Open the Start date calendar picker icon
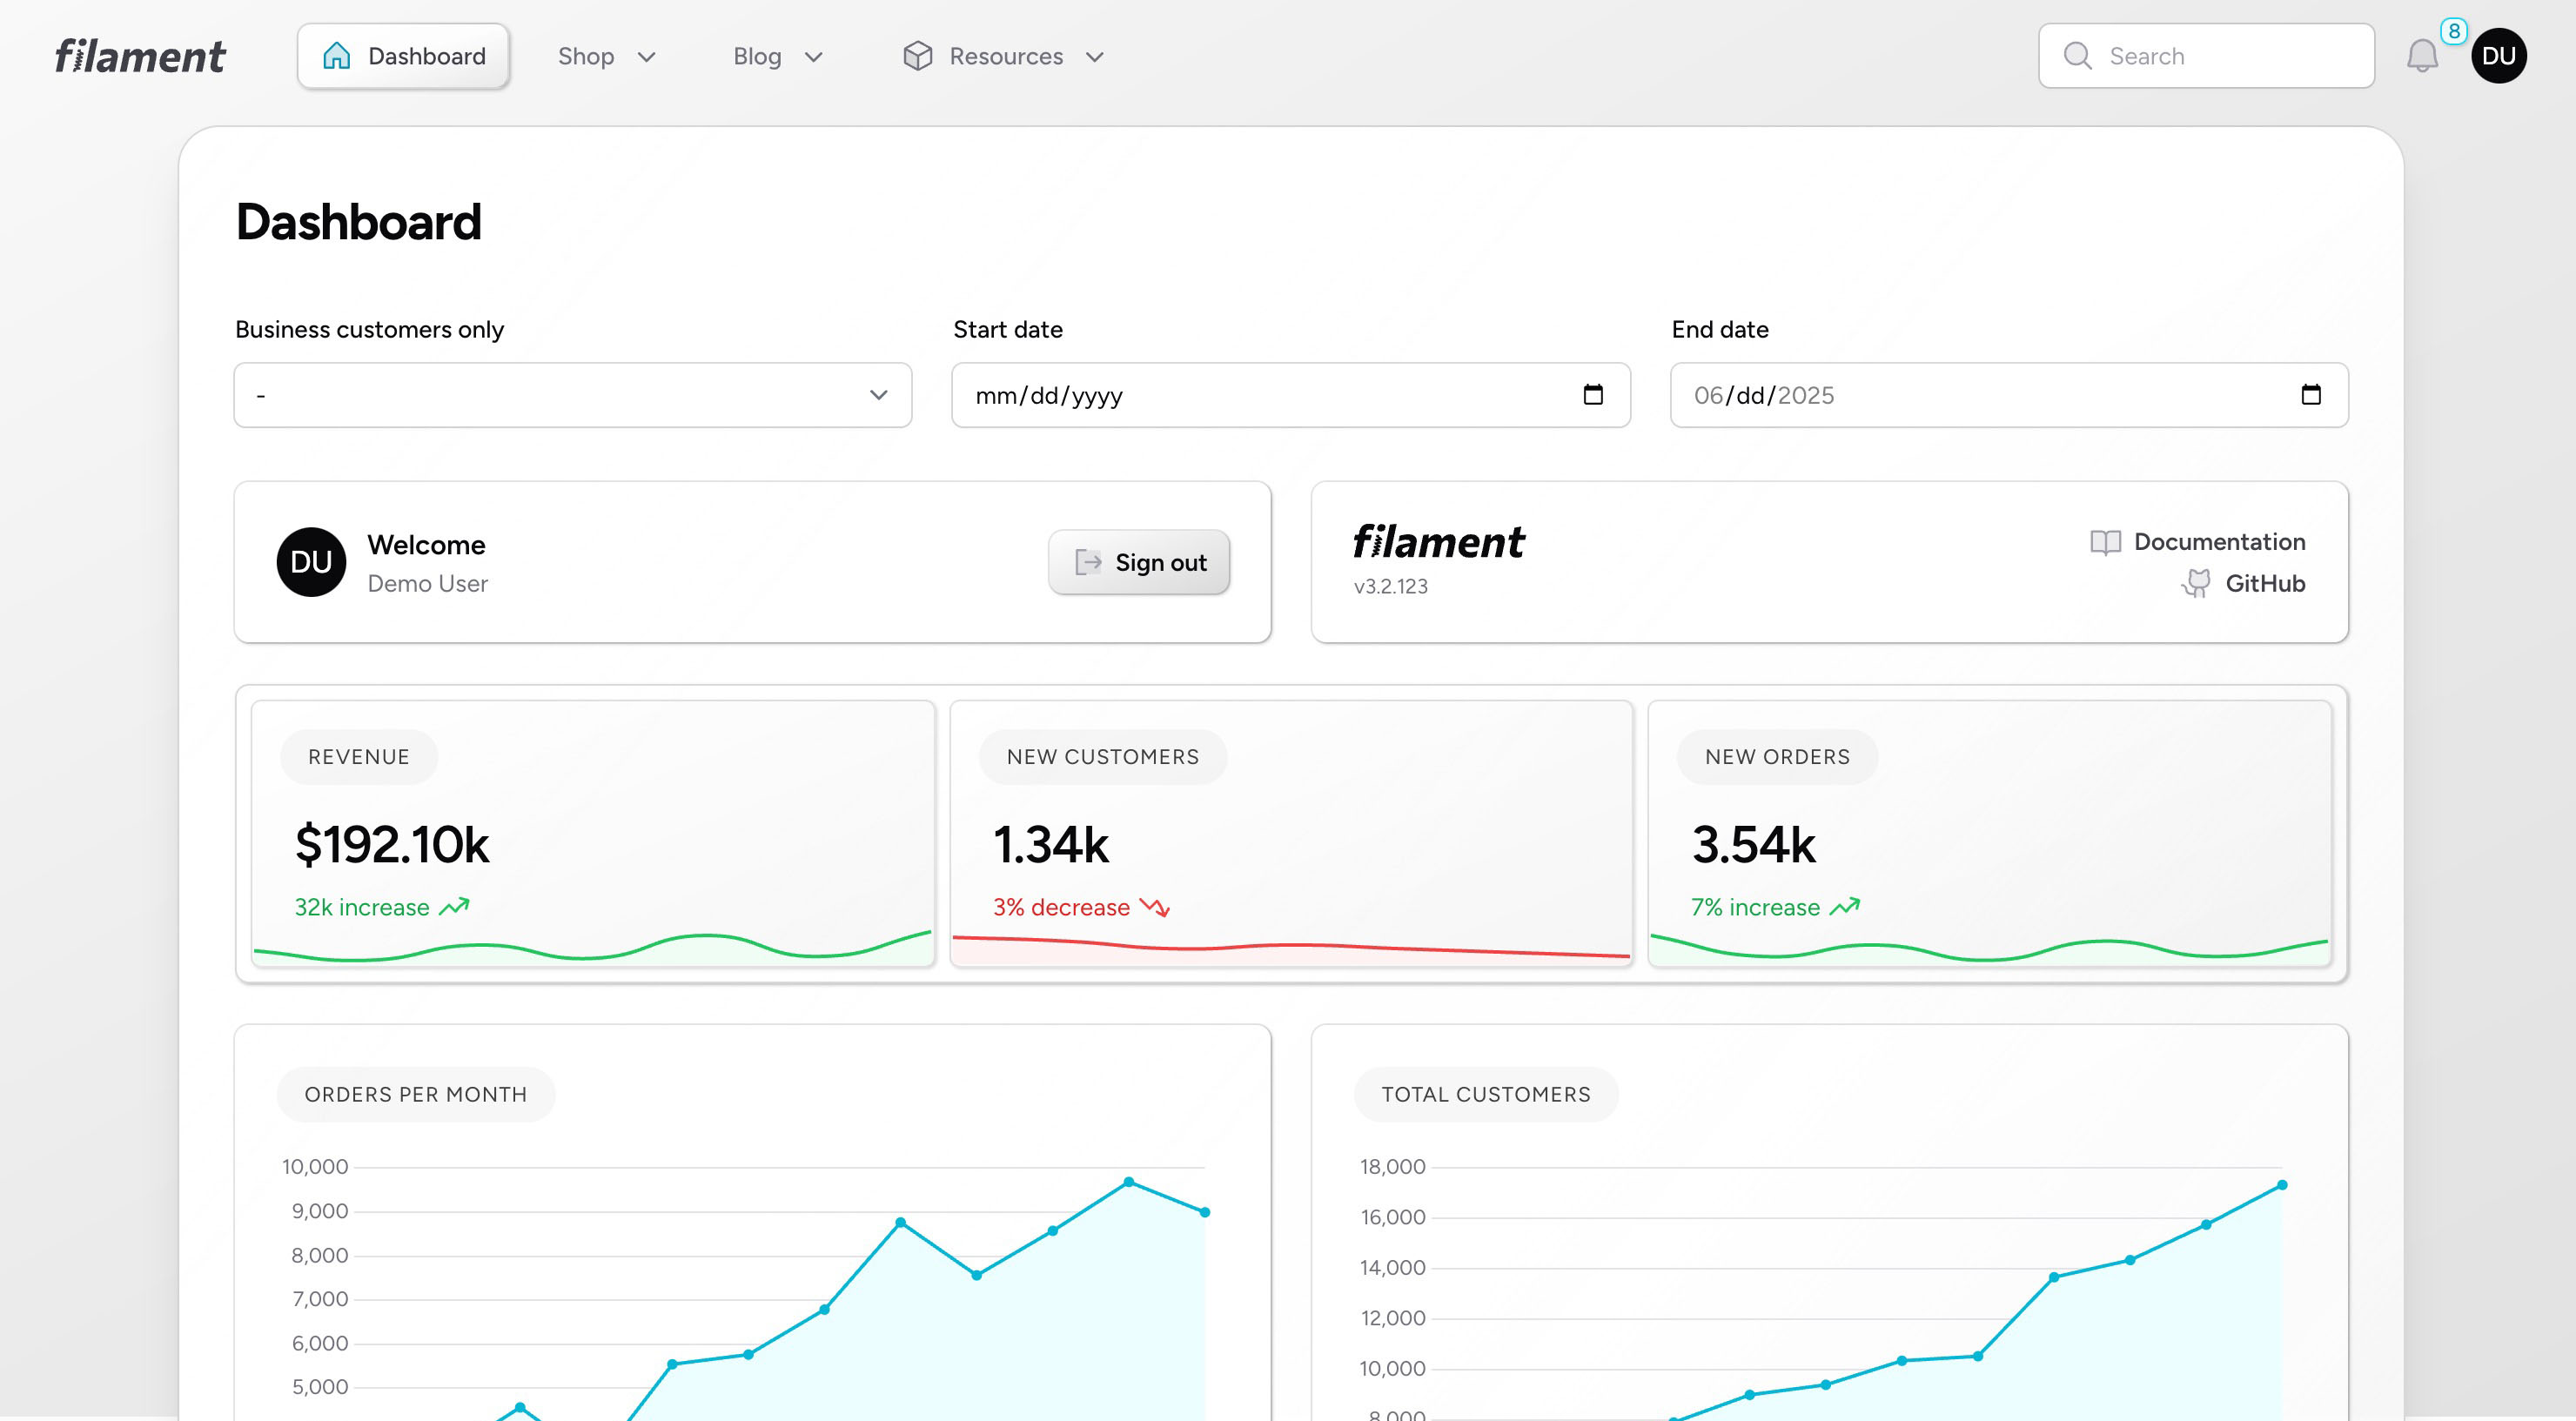The height and width of the screenshot is (1421, 2576). coord(1593,395)
